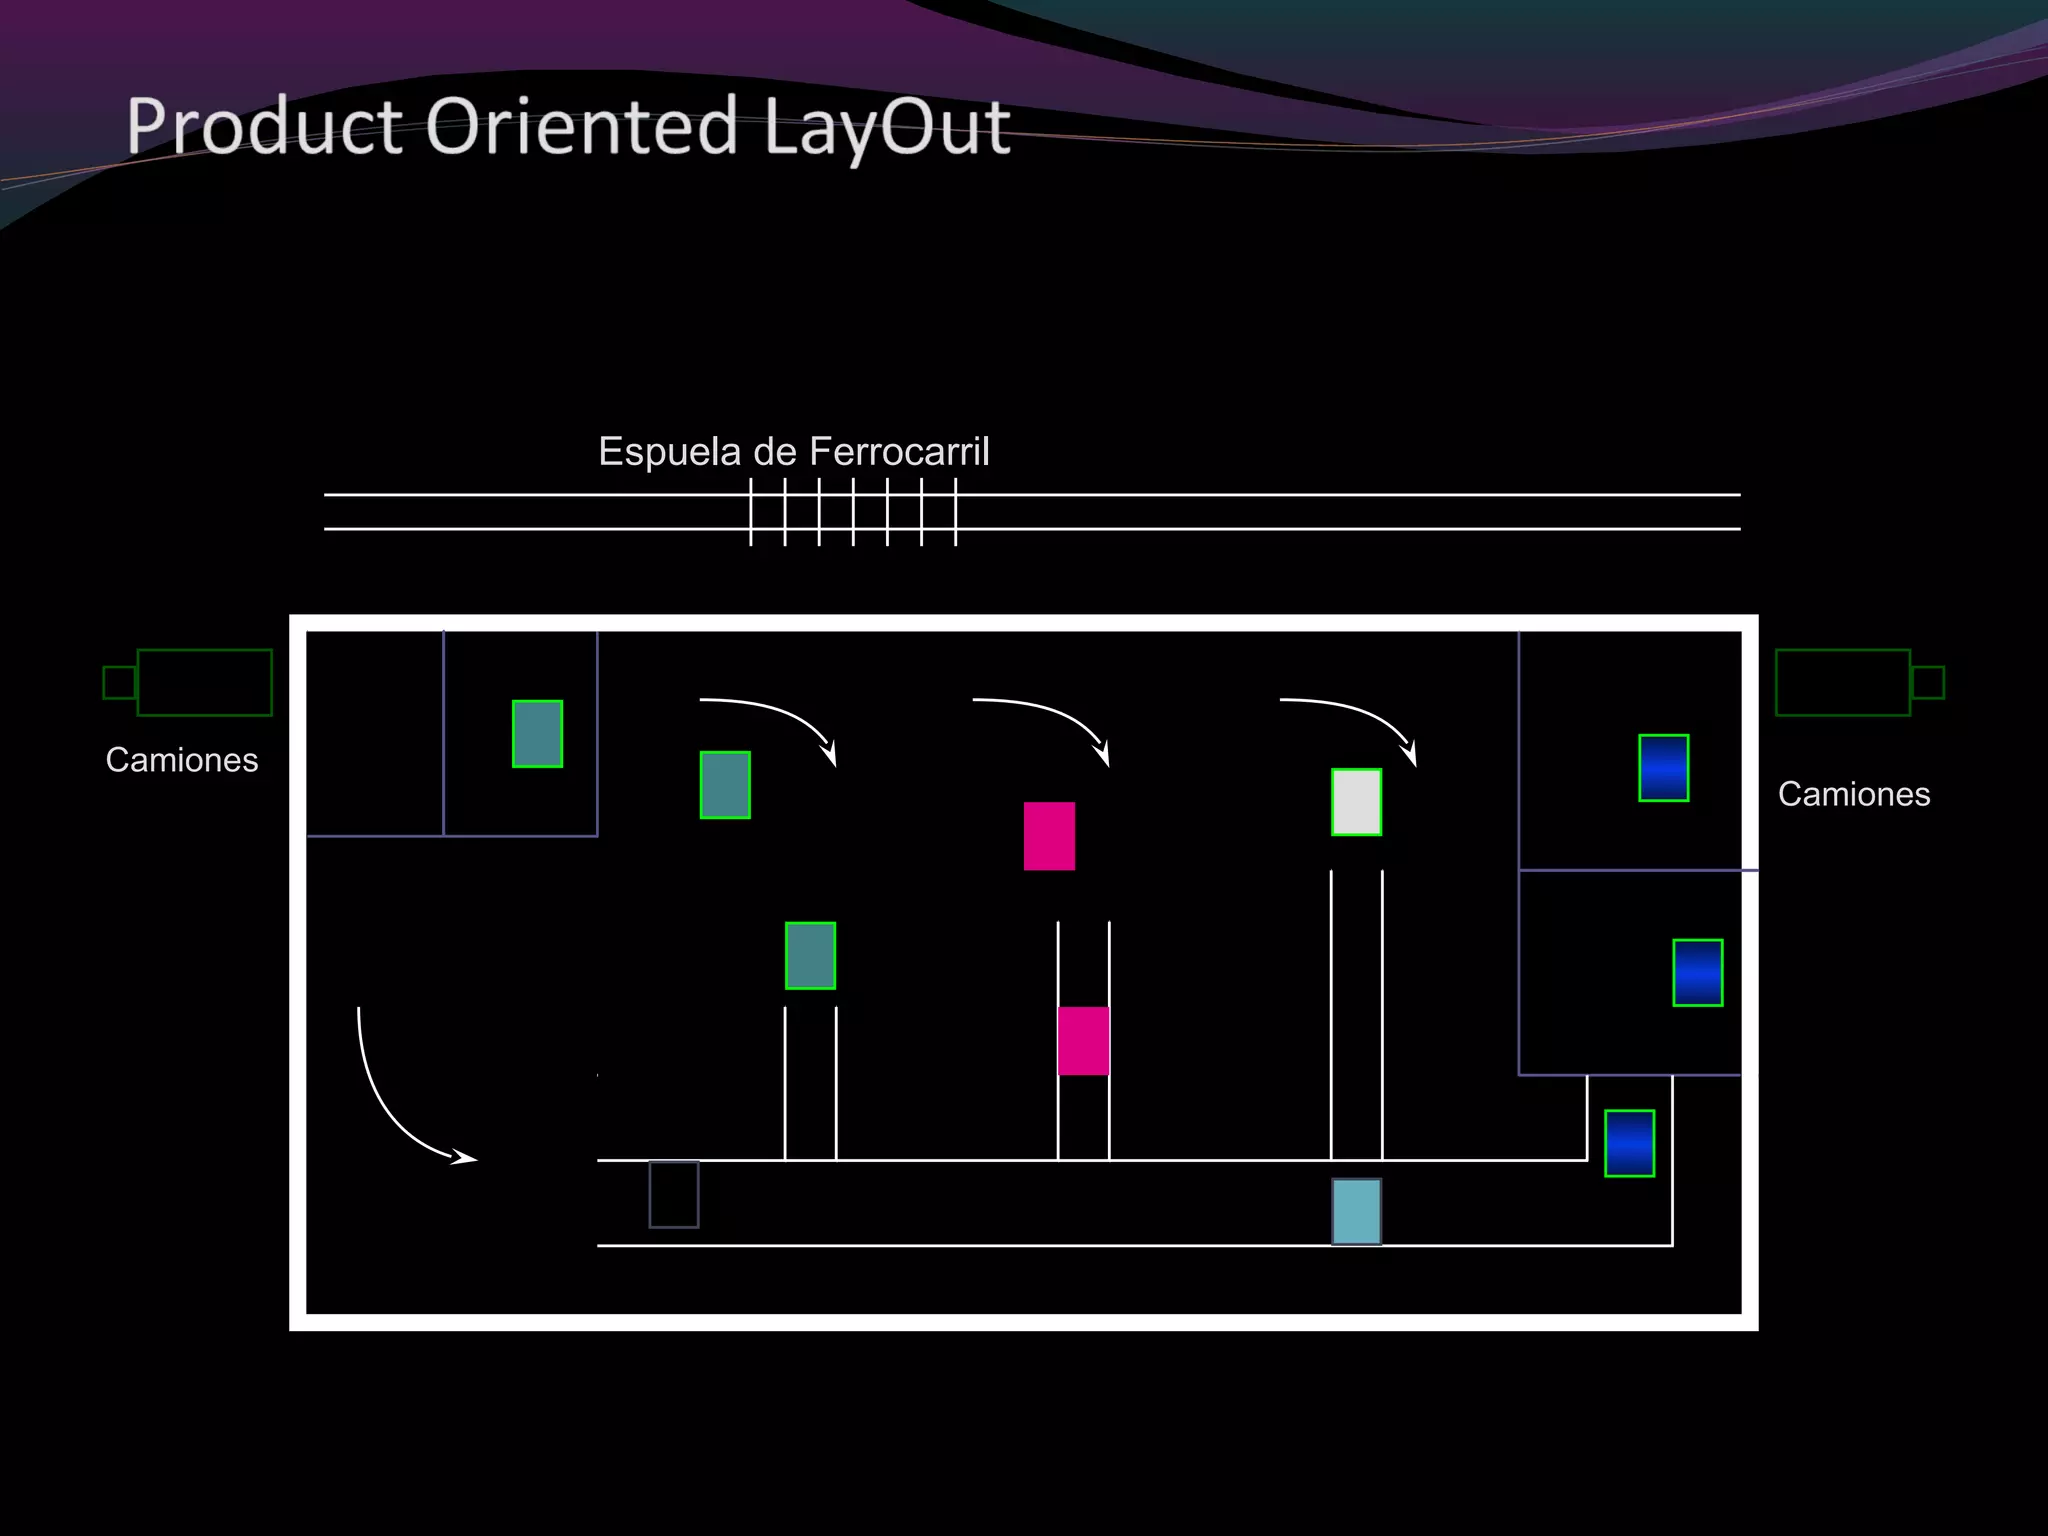Select the upper magenta rectangle
This screenshot has height=1536, width=2048.
[x=1049, y=836]
